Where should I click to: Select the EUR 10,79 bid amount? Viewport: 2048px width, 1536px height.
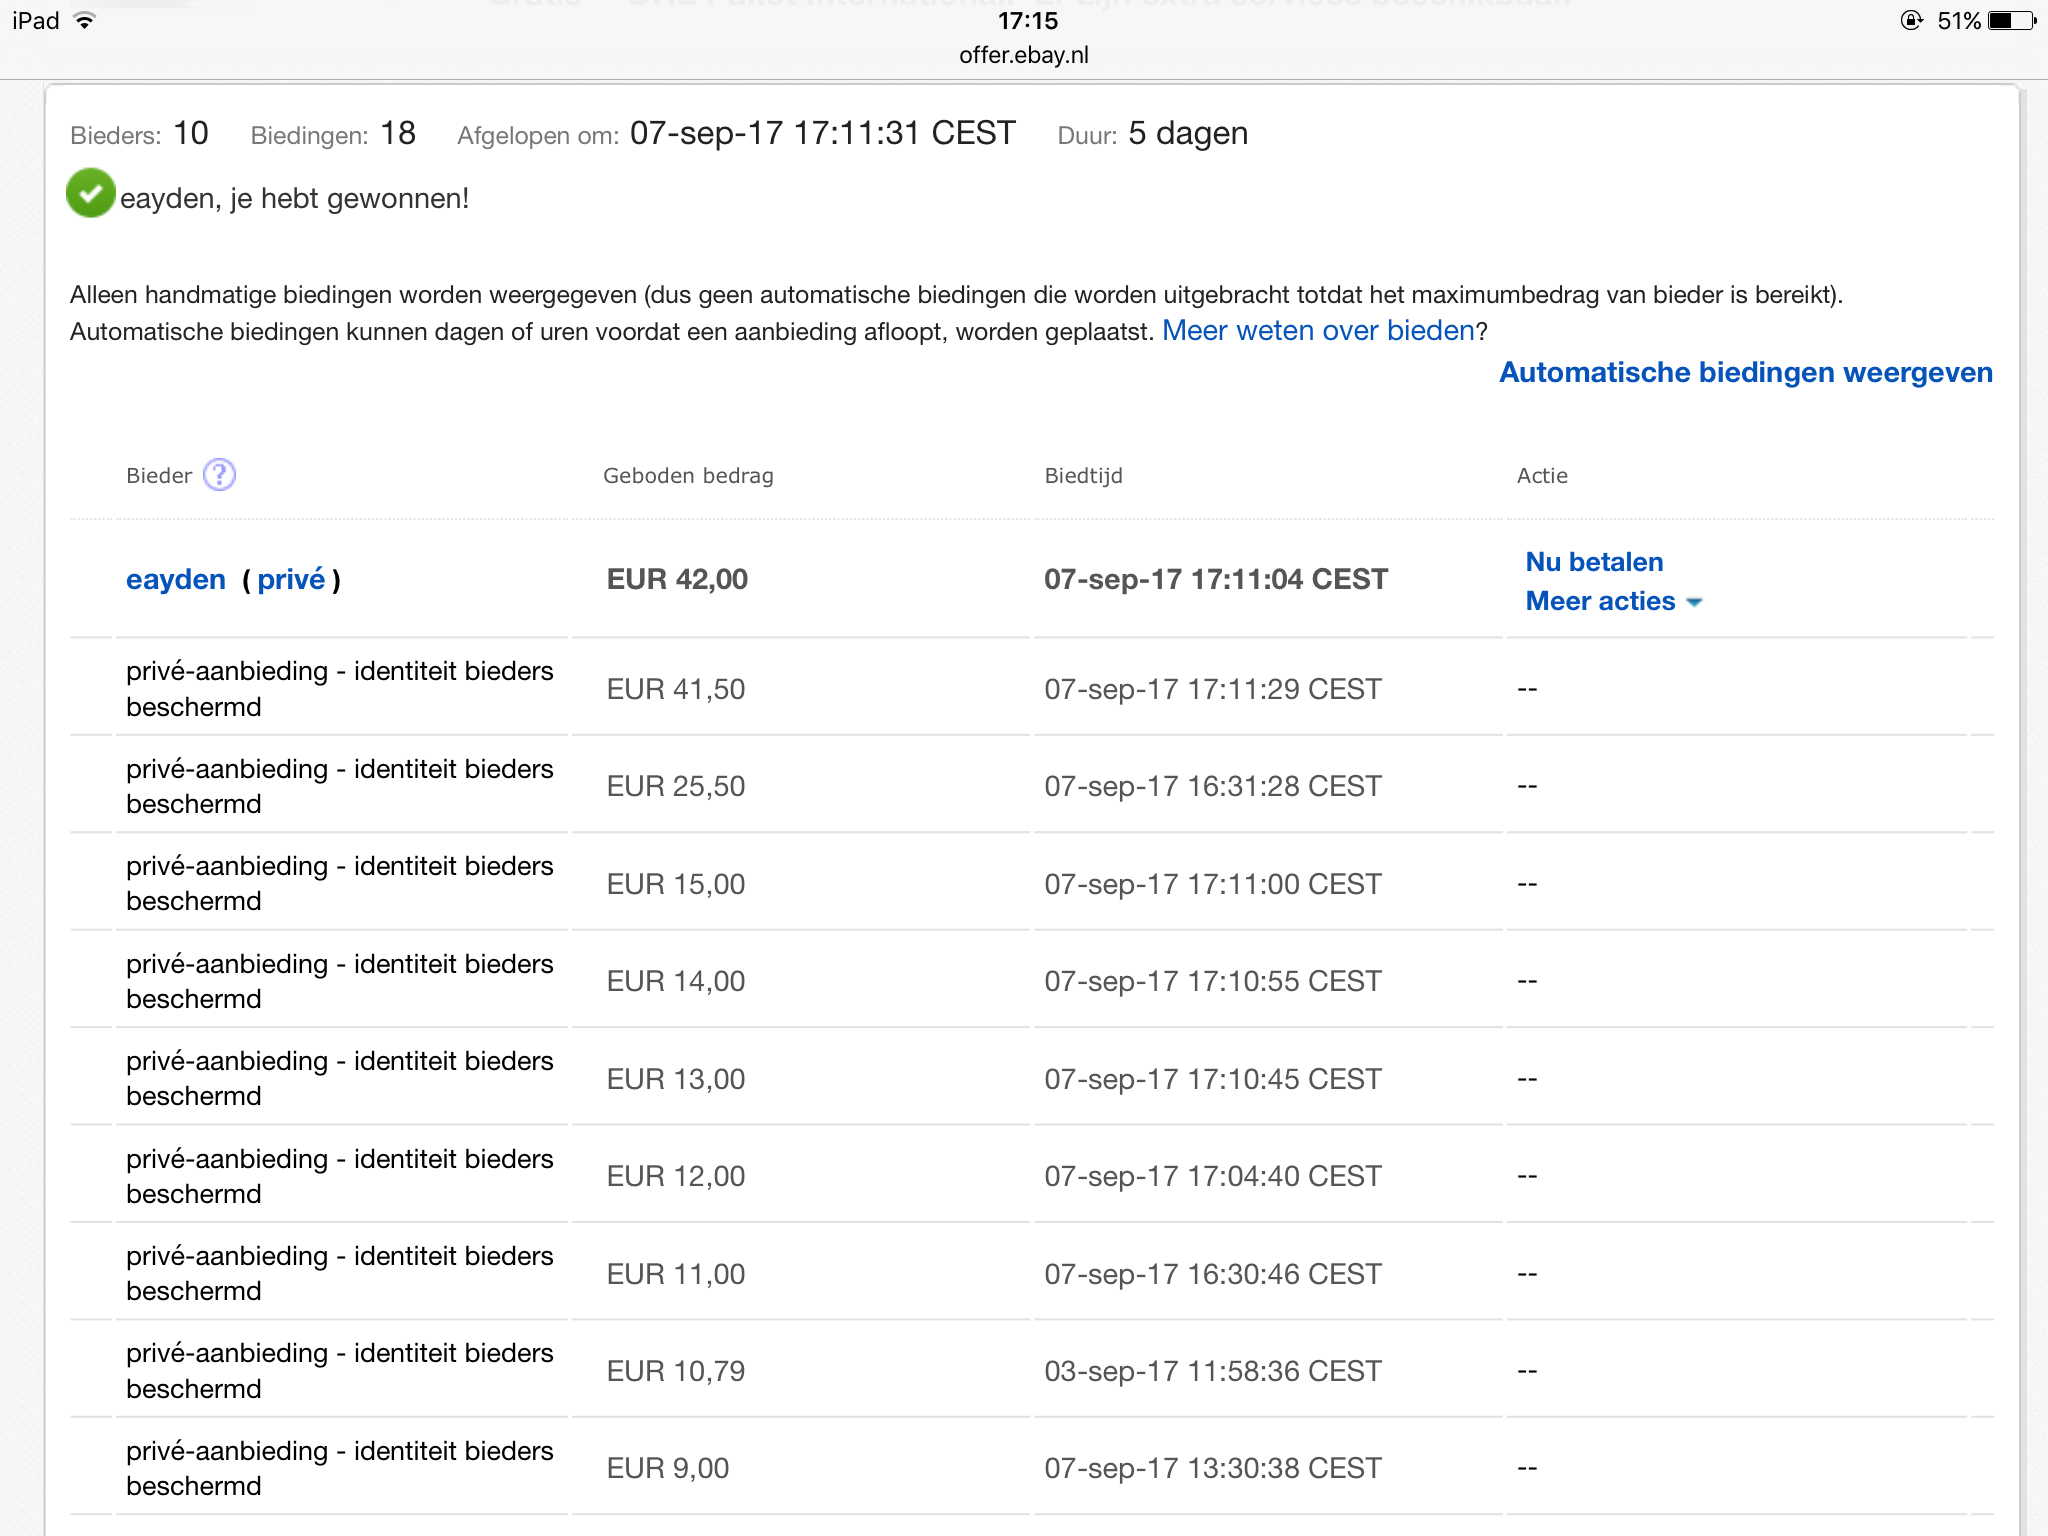pos(676,1371)
